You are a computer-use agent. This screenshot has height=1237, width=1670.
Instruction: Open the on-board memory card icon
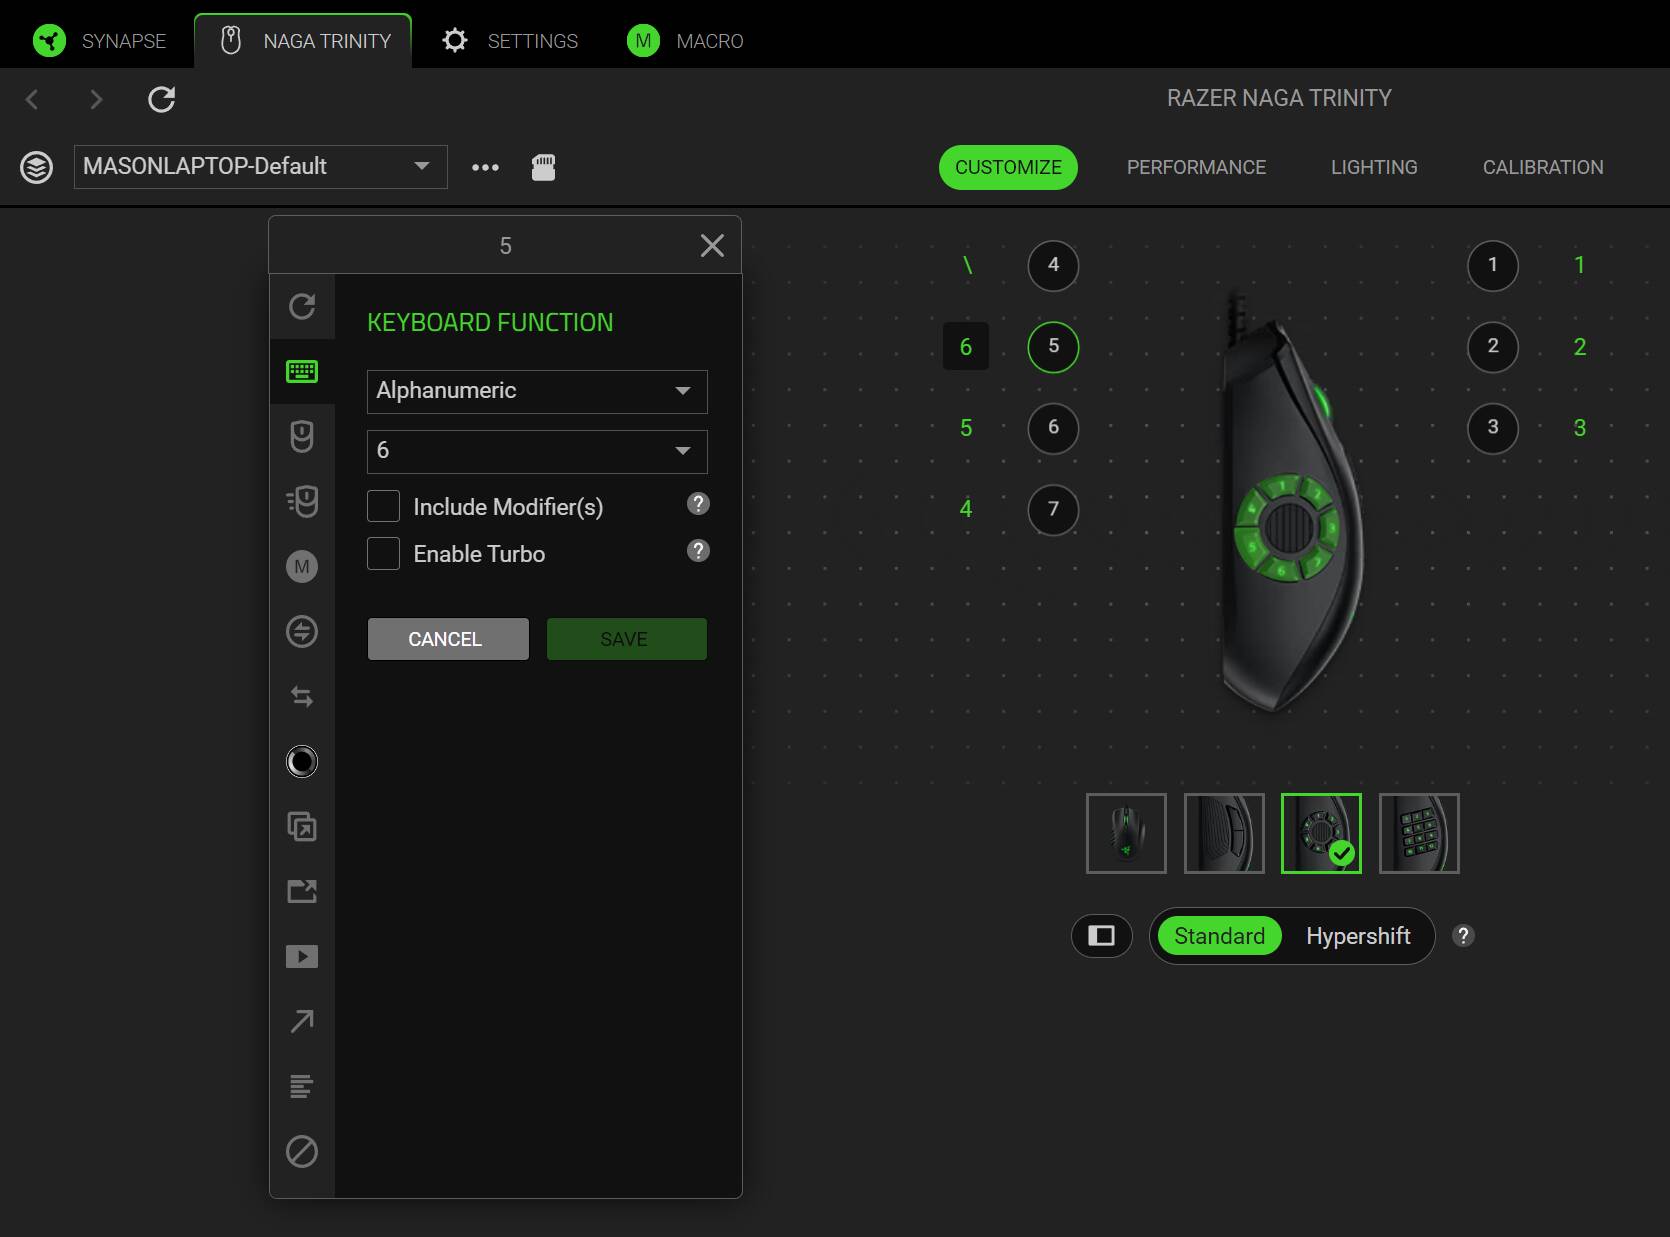click(543, 167)
